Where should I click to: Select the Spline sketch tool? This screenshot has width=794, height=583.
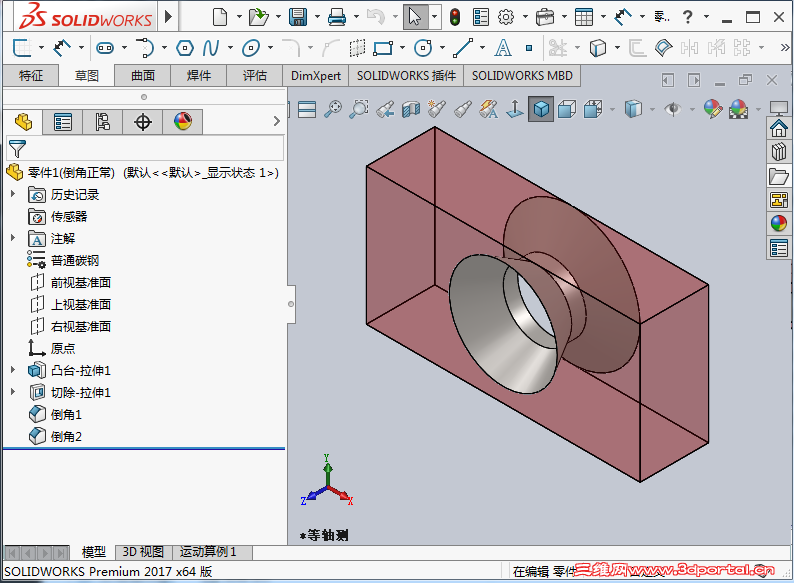click(210, 48)
